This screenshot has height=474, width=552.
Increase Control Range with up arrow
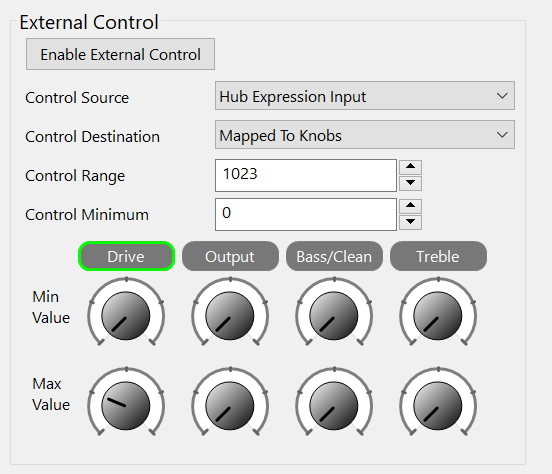(410, 167)
